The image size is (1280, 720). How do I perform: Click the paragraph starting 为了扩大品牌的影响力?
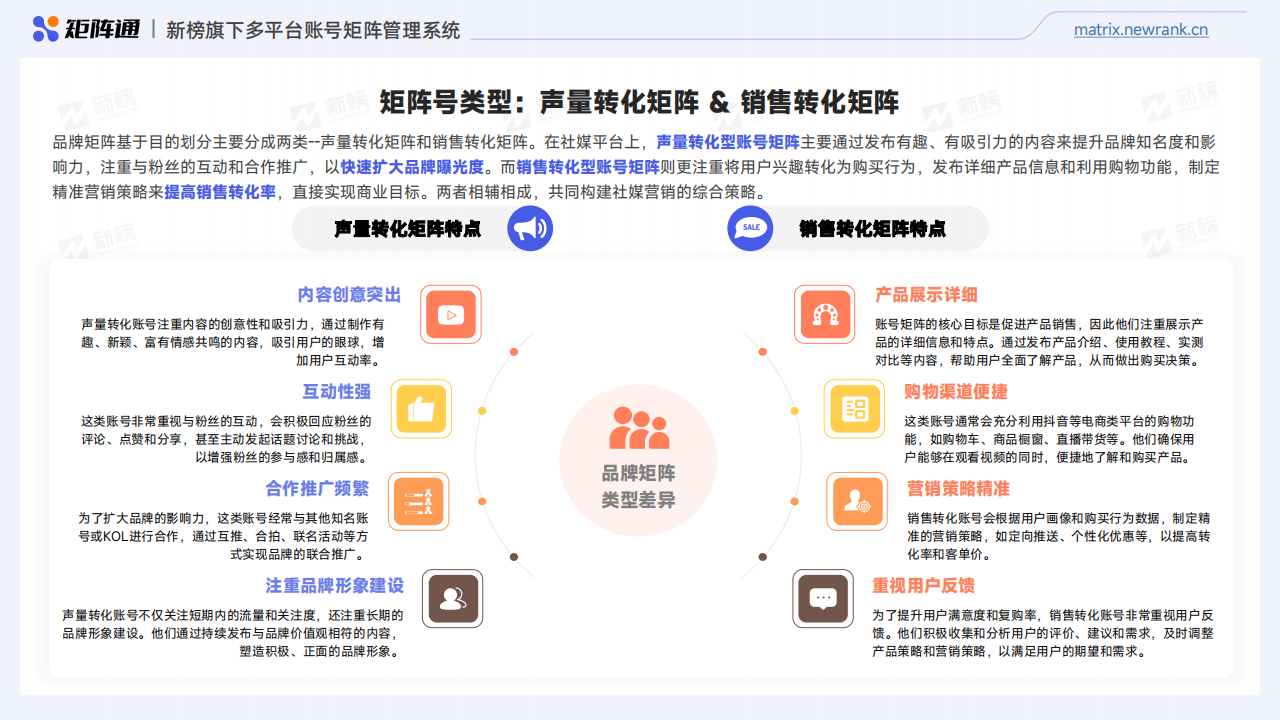pyautogui.click(x=223, y=536)
